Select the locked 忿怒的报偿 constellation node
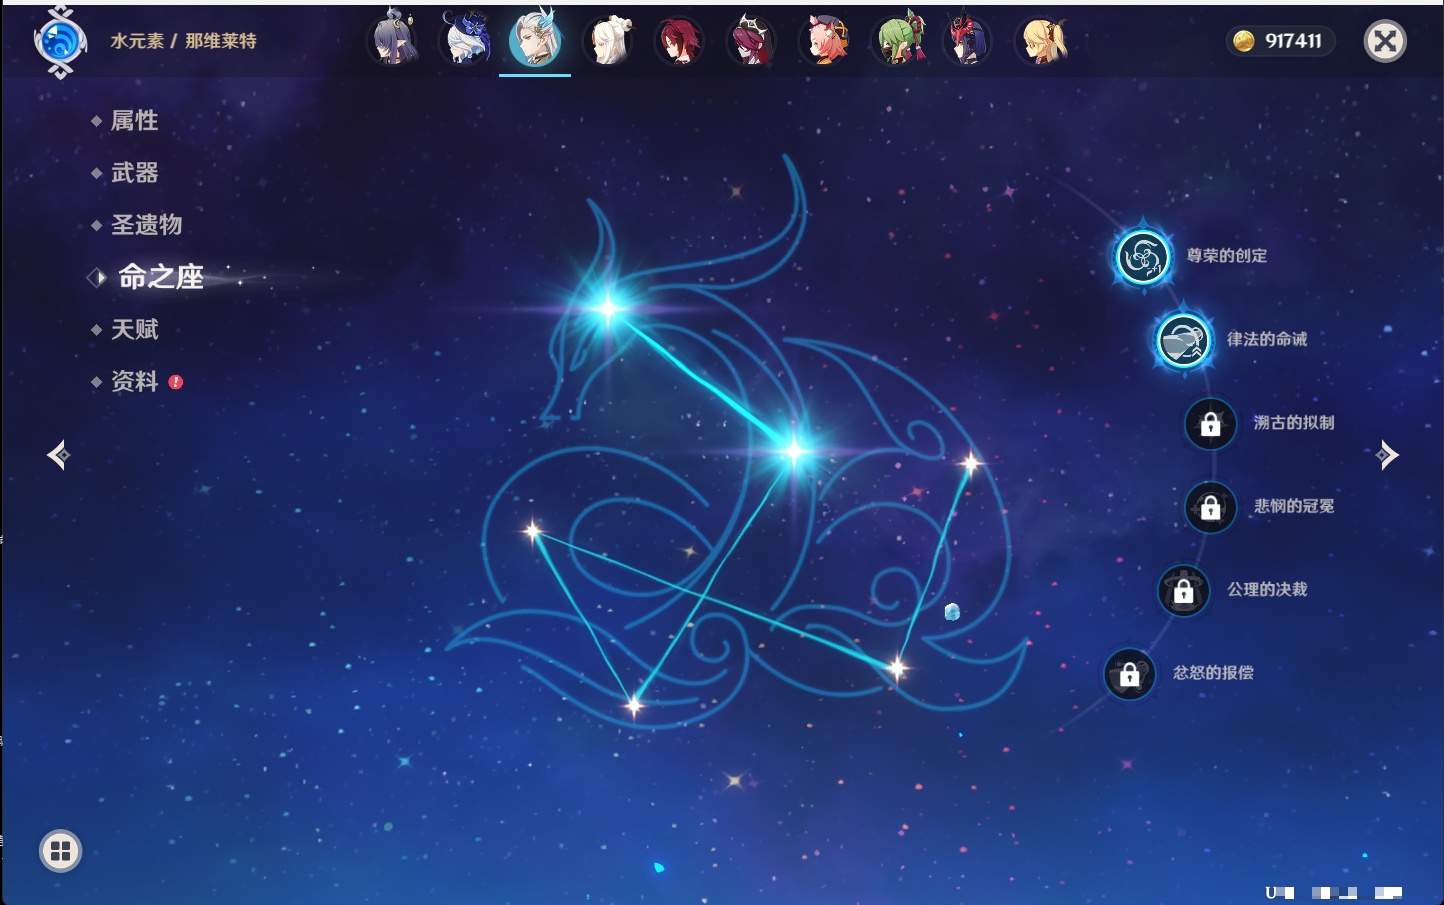Screen dimensions: 1444x905 1129,674
